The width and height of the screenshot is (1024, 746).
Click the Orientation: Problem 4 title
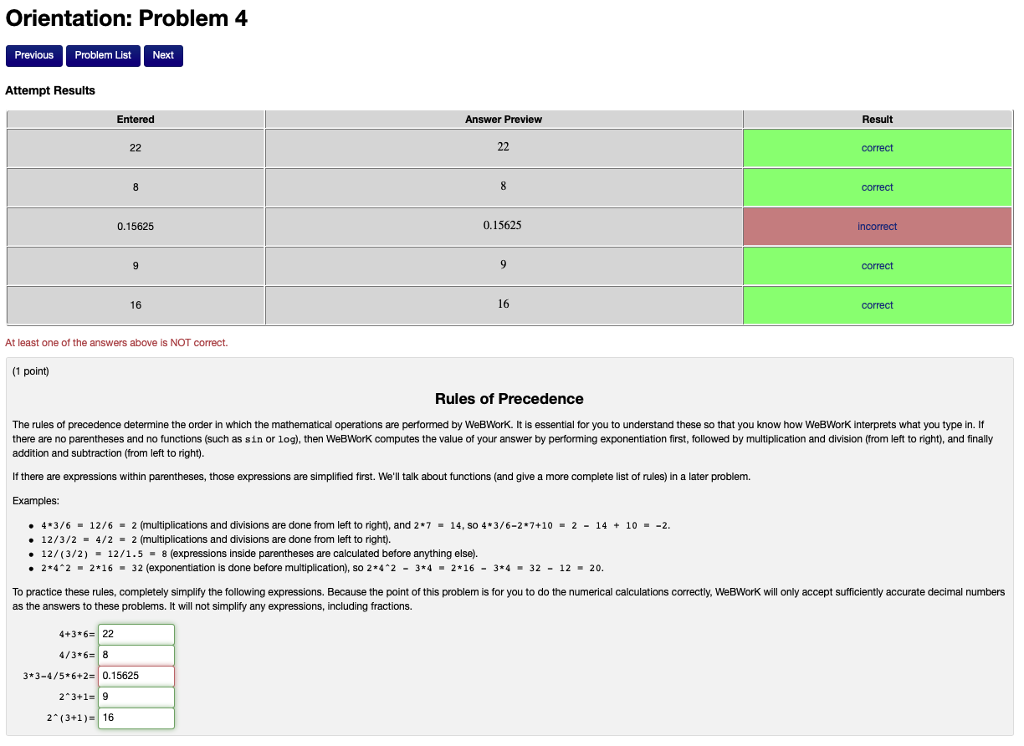click(125, 18)
